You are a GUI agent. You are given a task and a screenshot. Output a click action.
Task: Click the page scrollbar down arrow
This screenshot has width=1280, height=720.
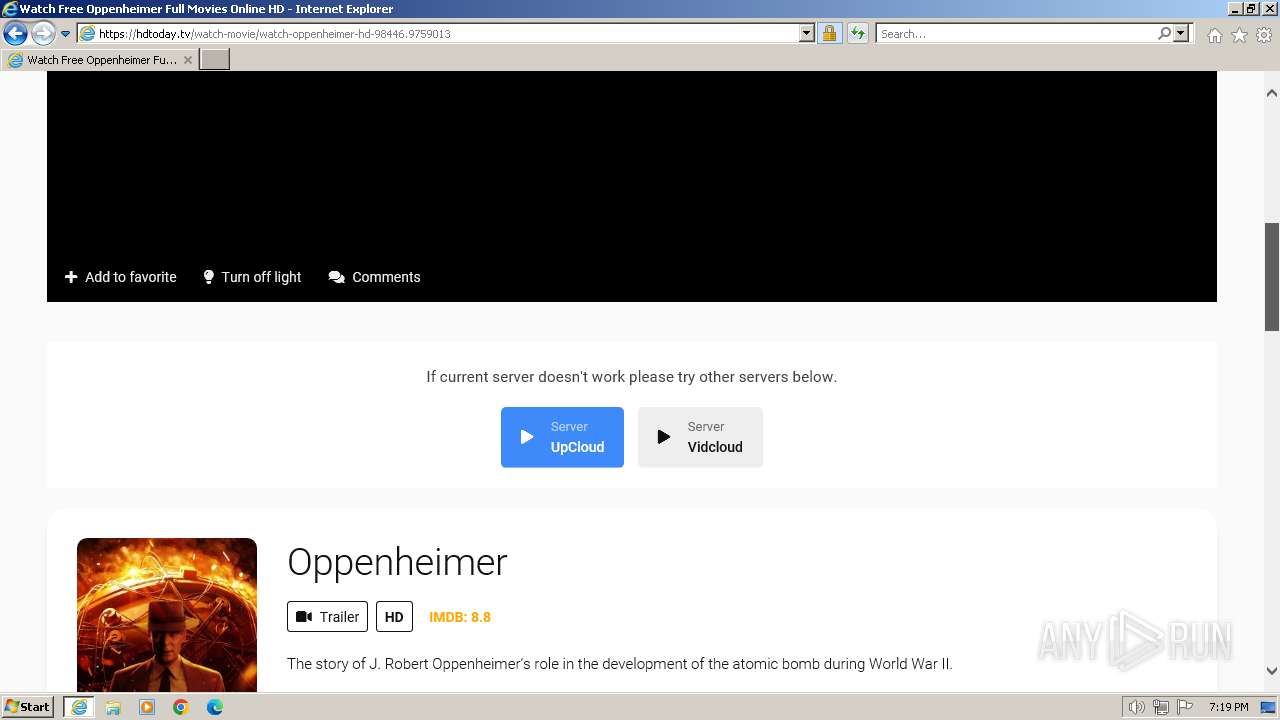click(1272, 671)
